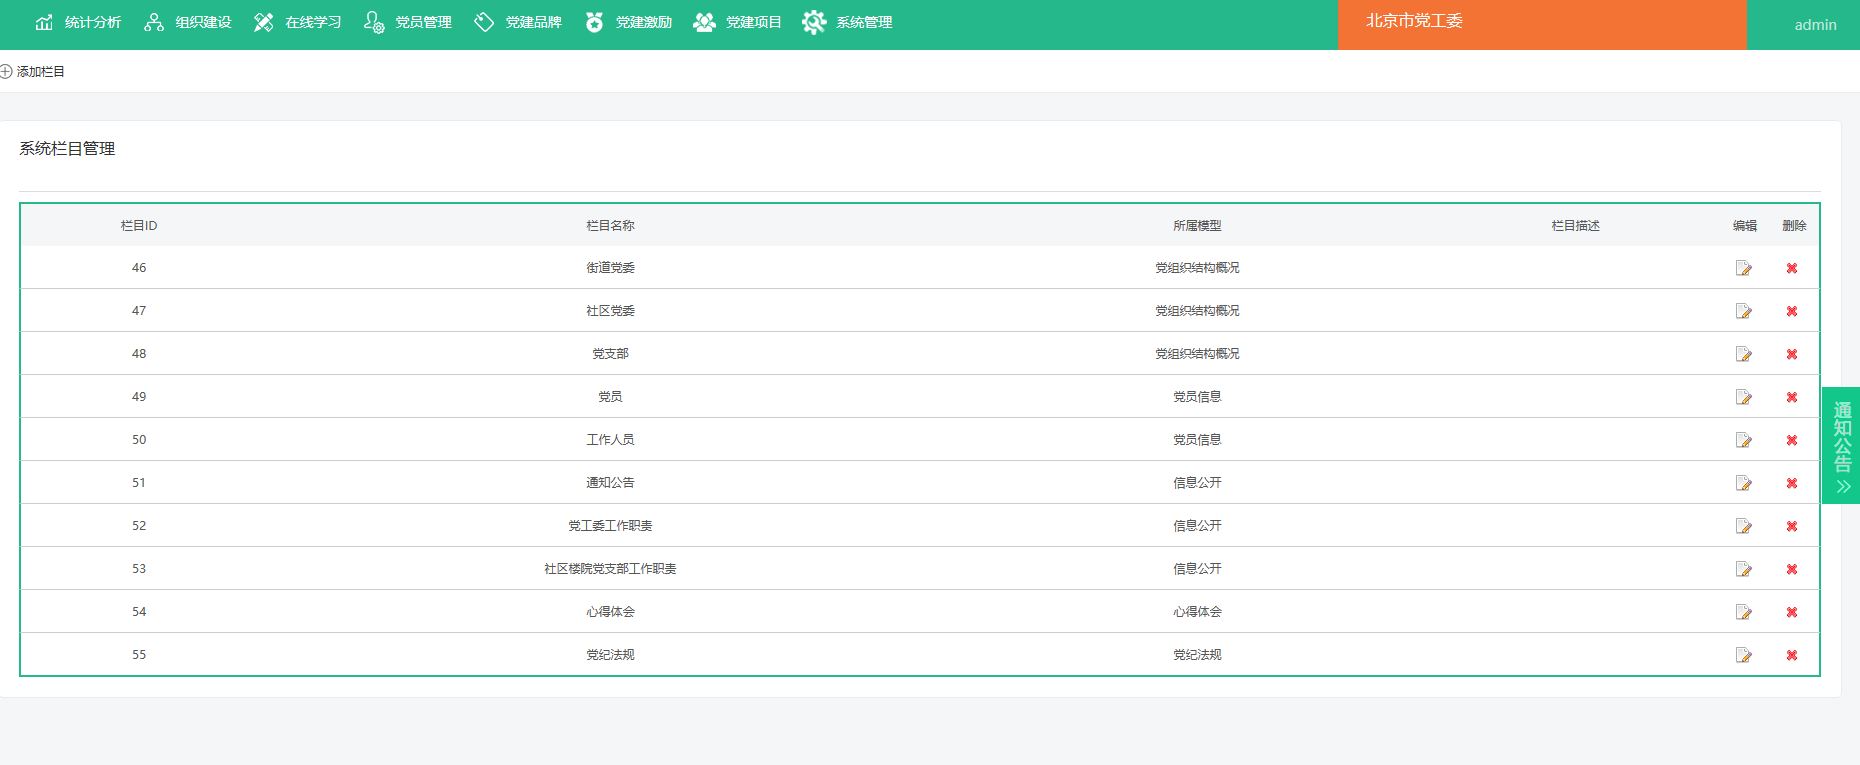1860x765 pixels.
Task: Click edit icon for 党纪法规 row
Action: click(x=1743, y=655)
